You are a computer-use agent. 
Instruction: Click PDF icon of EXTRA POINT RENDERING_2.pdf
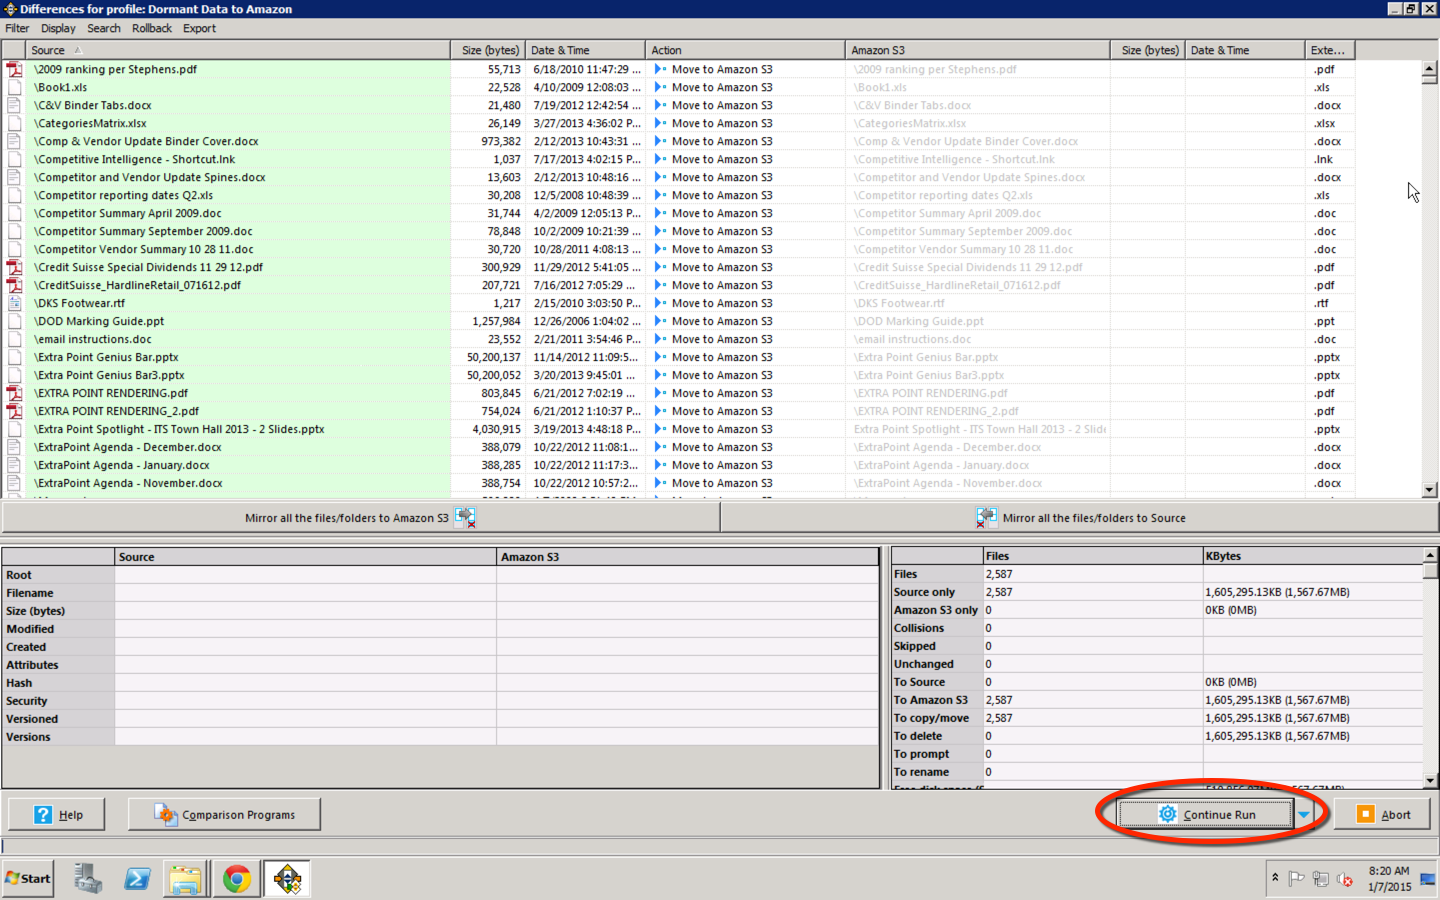14,411
